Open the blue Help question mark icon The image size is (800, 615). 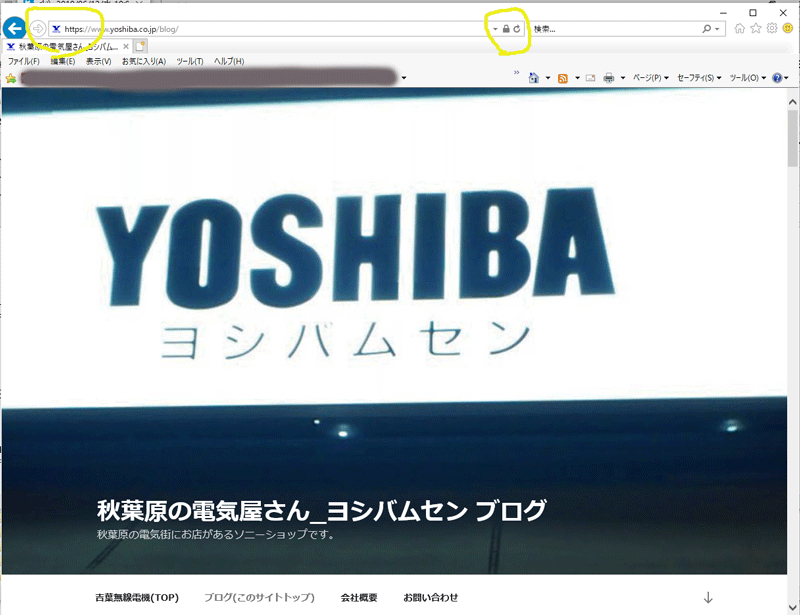[777, 78]
